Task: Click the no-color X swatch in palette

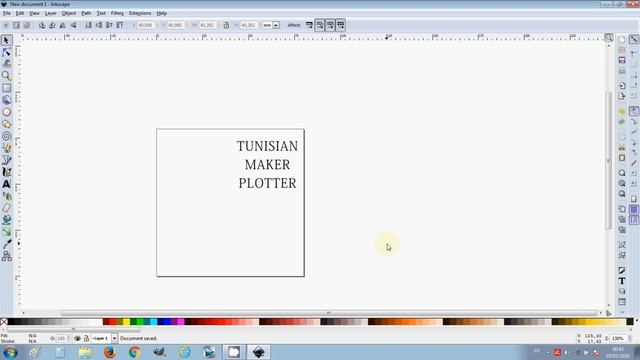Action: (4, 322)
